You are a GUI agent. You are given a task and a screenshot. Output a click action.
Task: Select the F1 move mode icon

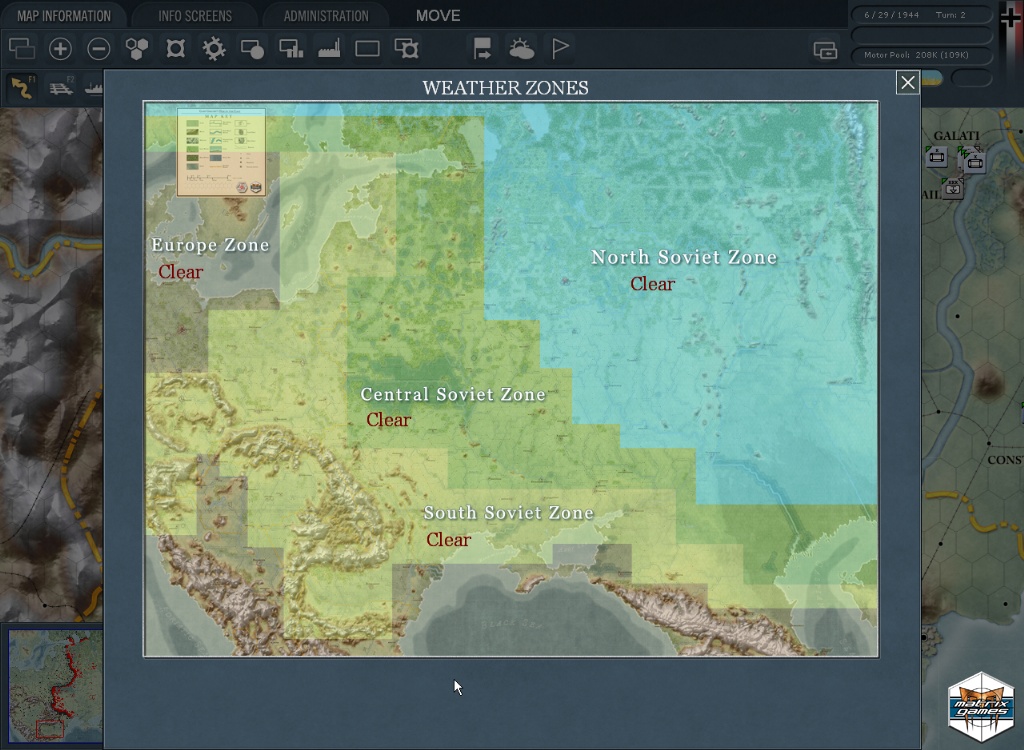(x=21, y=87)
